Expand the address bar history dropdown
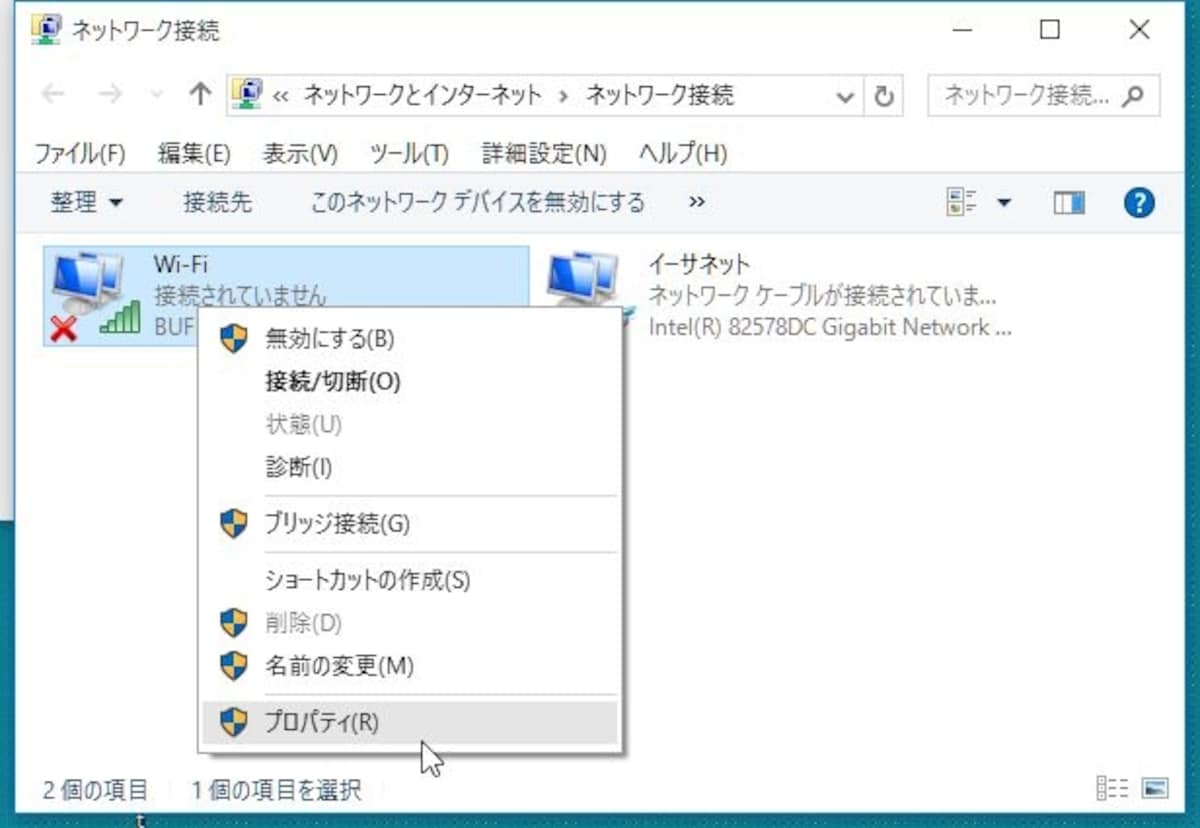The height and width of the screenshot is (828, 1200). click(x=846, y=96)
